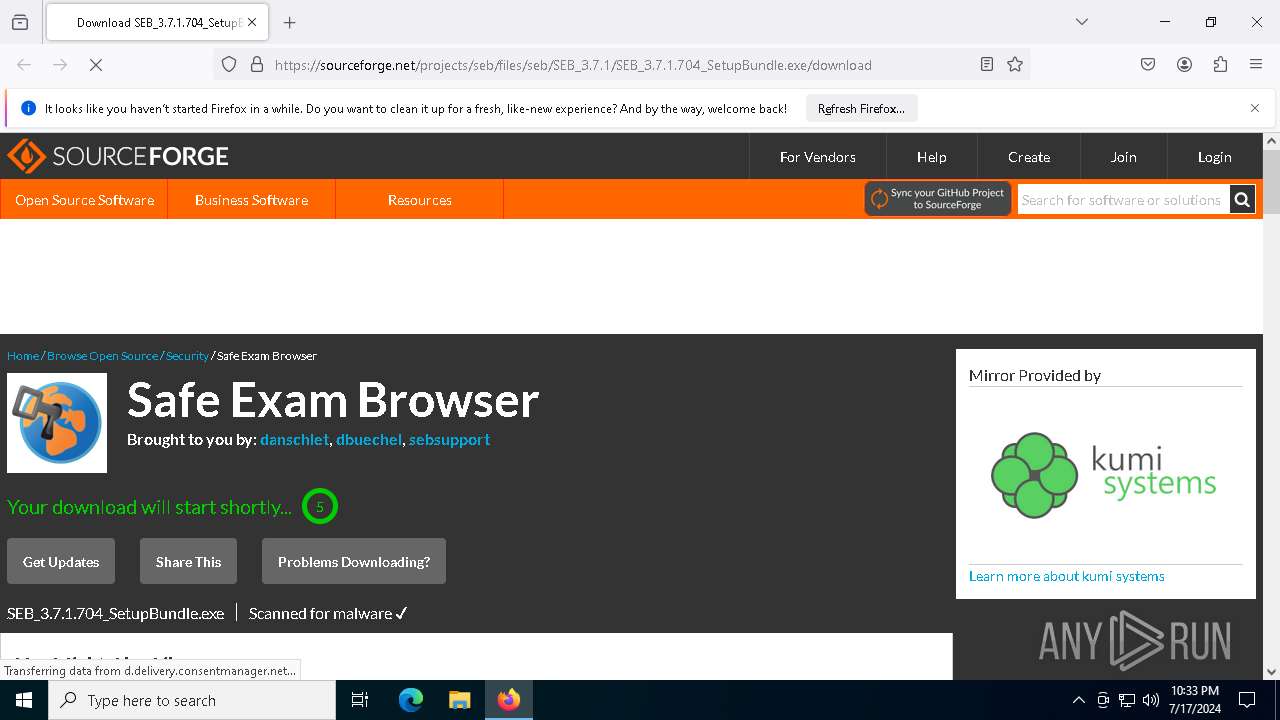1280x720 pixels.
Task: Open File Explorer from taskbar
Action: [x=459, y=700]
